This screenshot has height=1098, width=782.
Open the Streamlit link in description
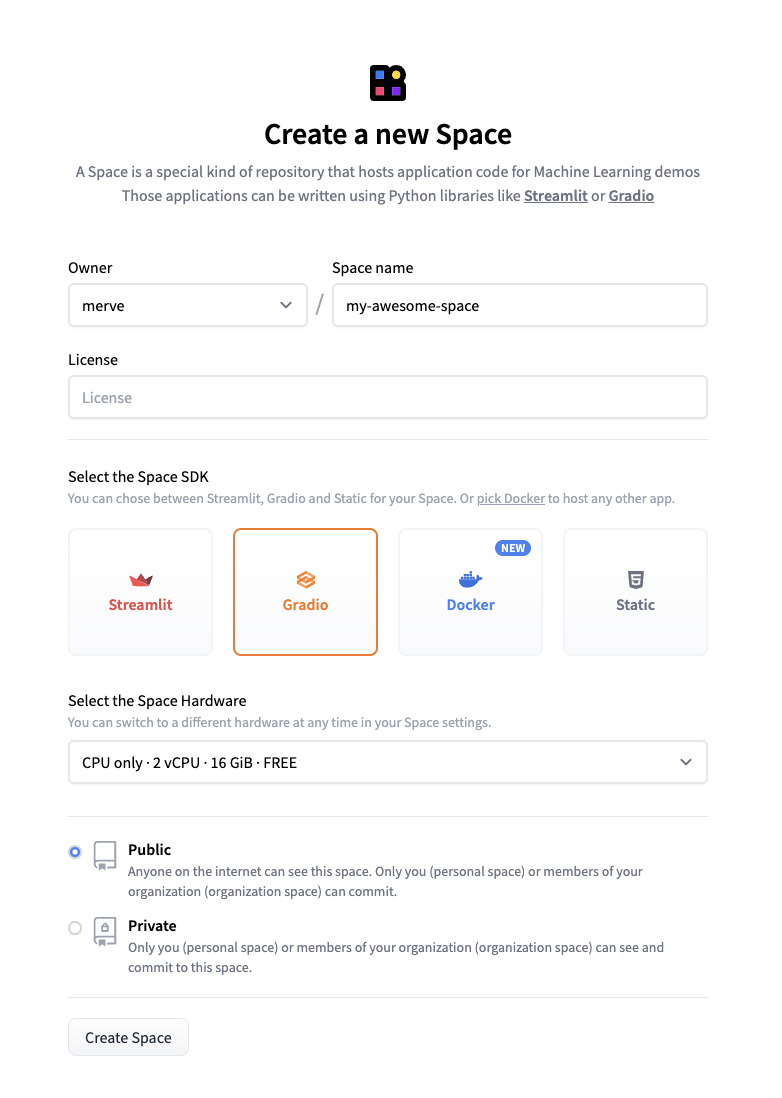pyautogui.click(x=555, y=196)
